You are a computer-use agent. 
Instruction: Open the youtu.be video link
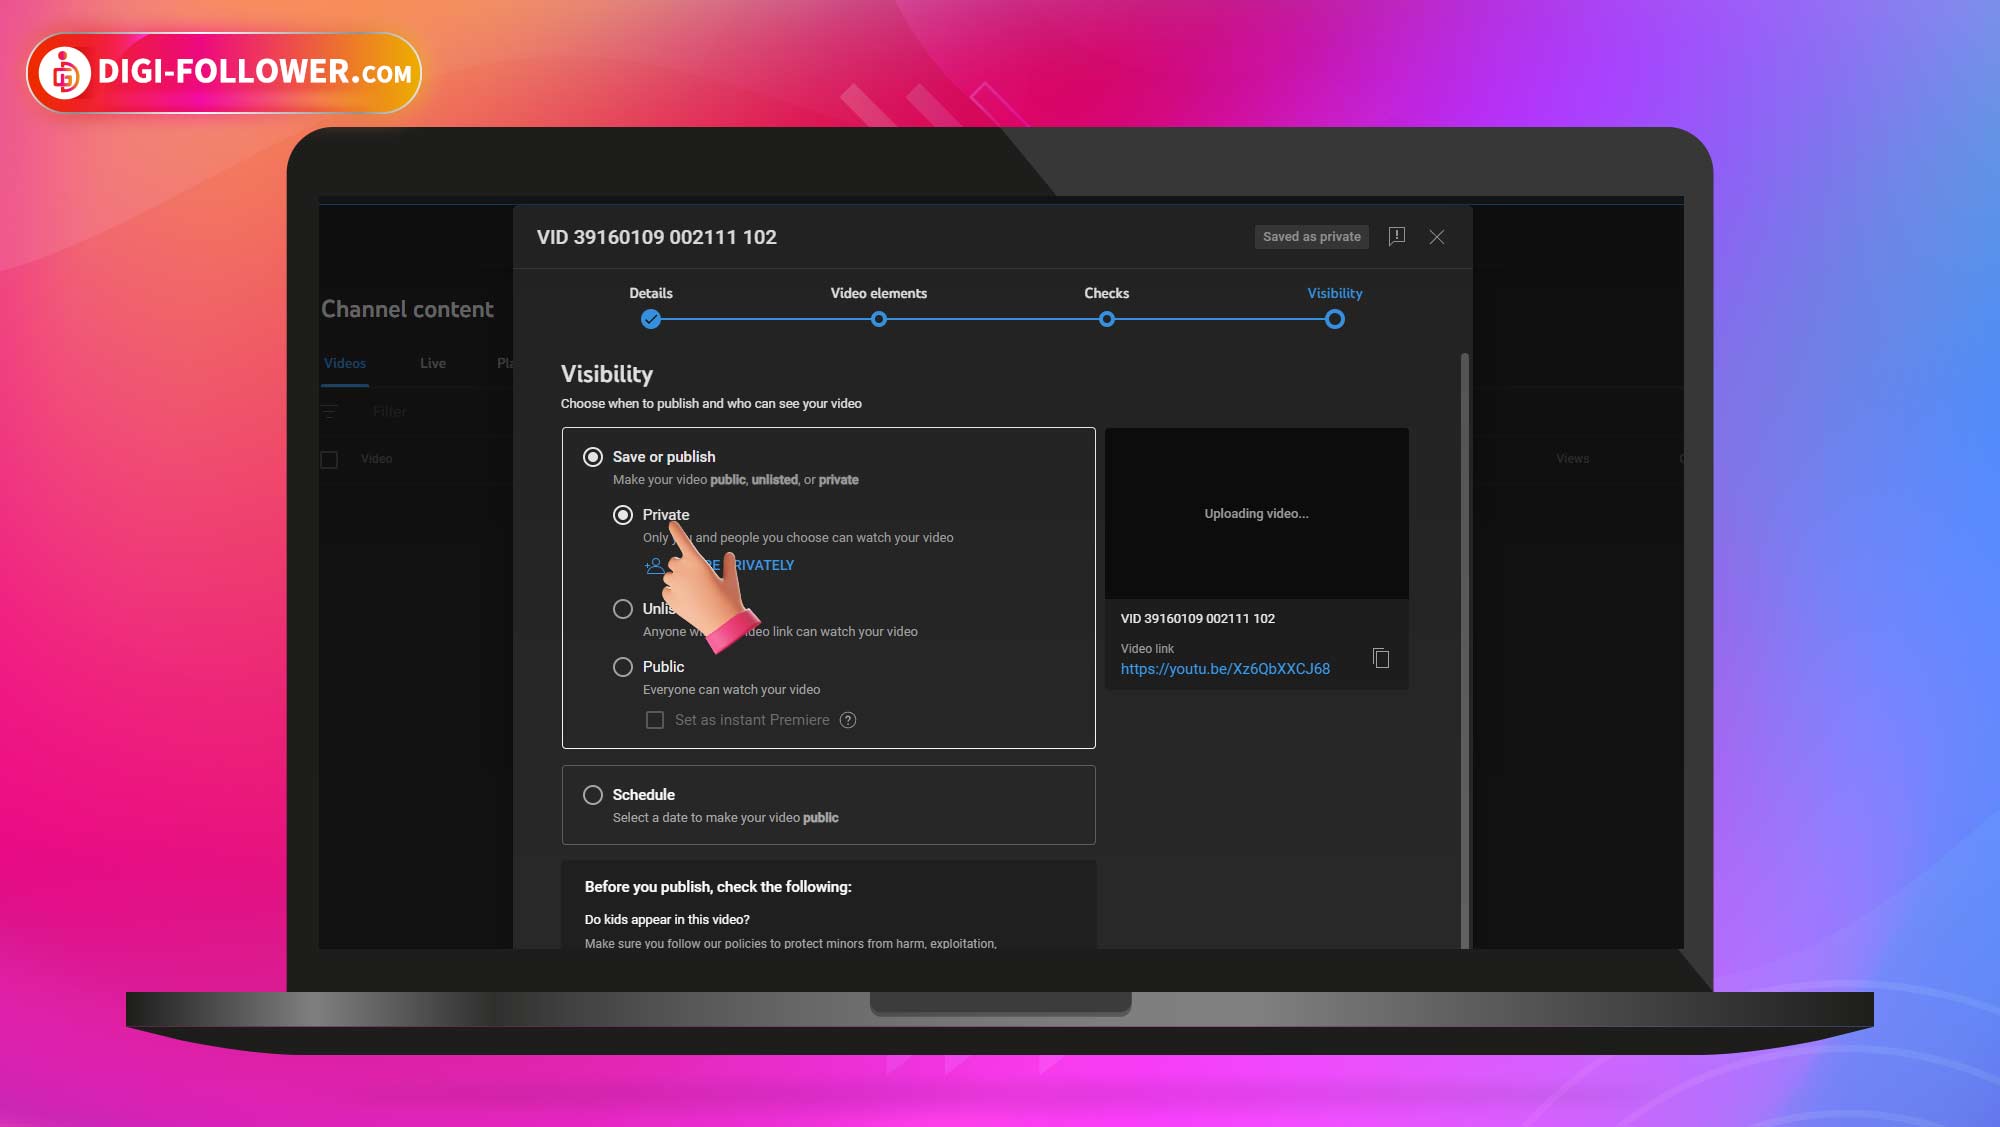1225,669
